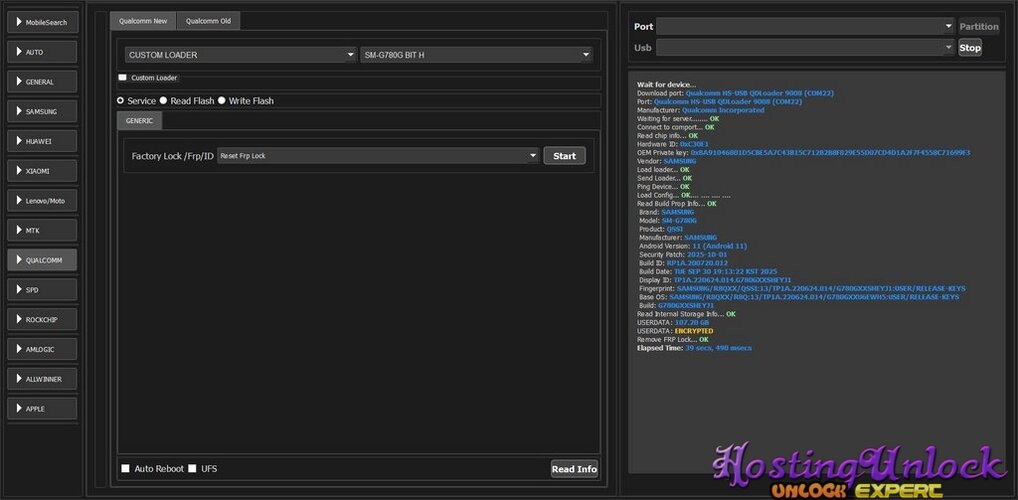Image resolution: width=1018 pixels, height=500 pixels.
Task: Click the Model: SM-G780G log line
Action: tap(668, 221)
